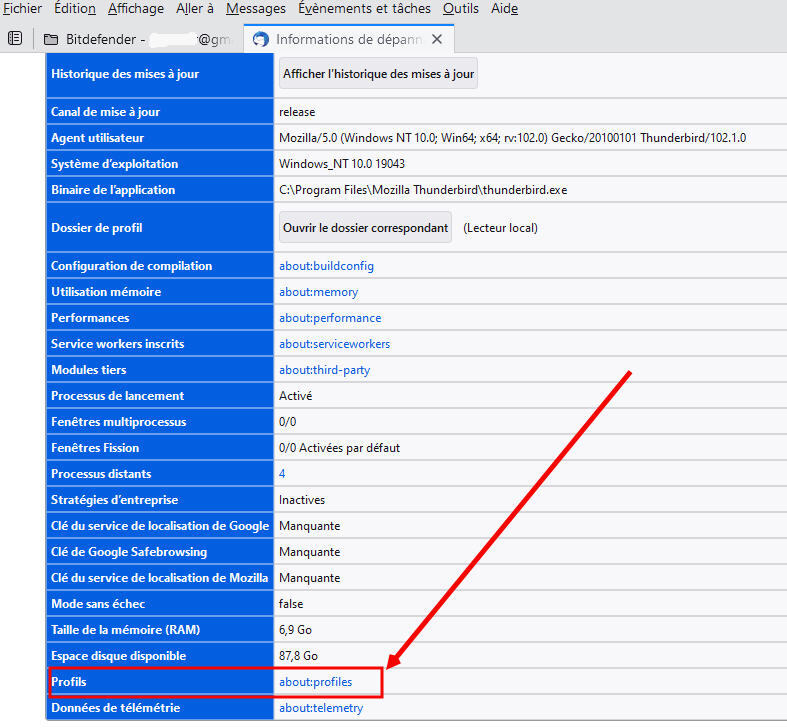The width and height of the screenshot is (787, 728).
Task: Open Évènements et tâches menu
Action: coord(364,9)
